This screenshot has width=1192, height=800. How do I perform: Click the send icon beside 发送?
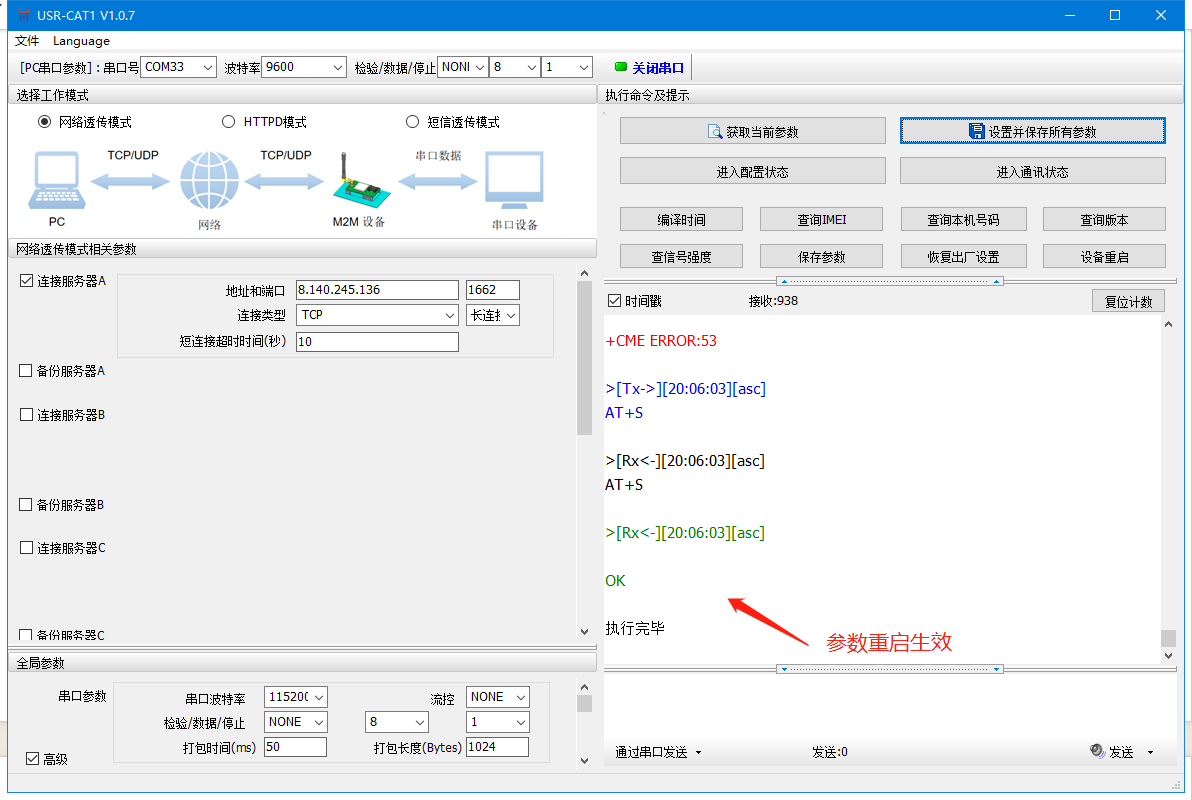pos(1096,752)
